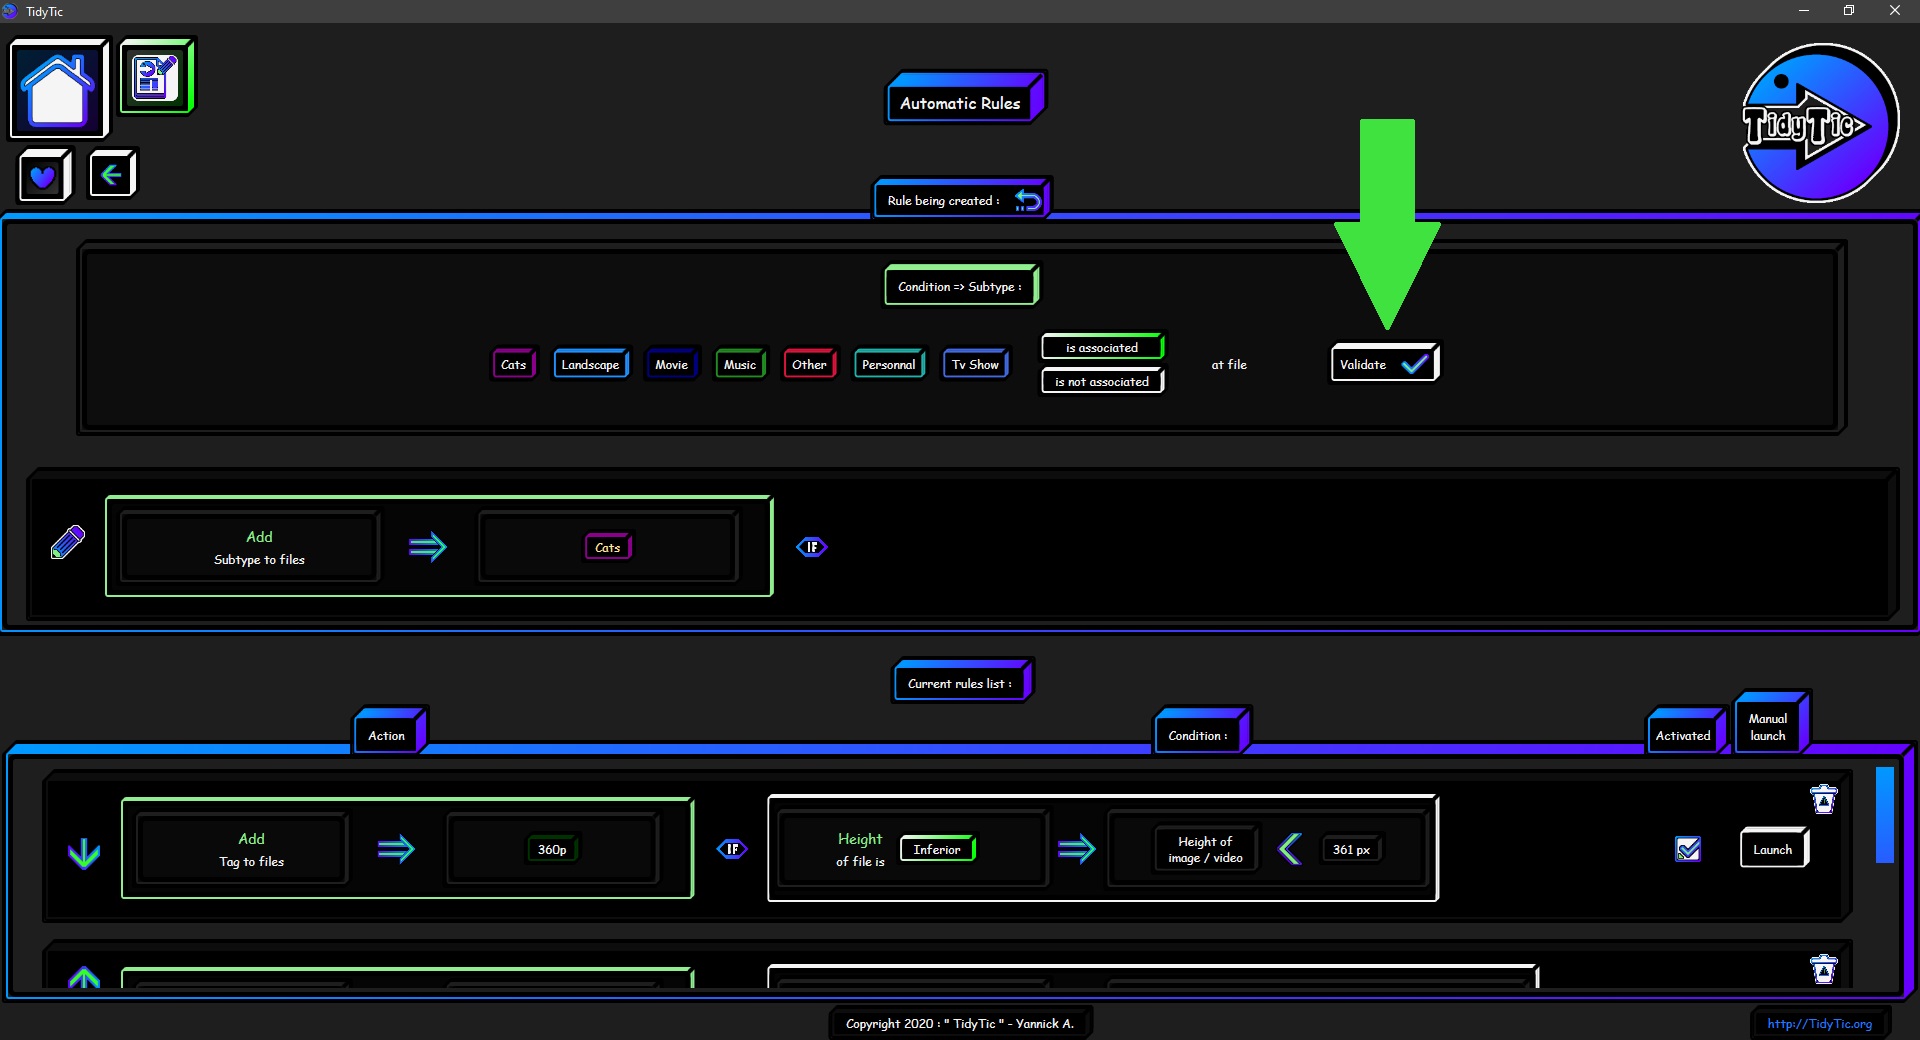Click the blue heart favorites icon
The width and height of the screenshot is (1920, 1040).
pyautogui.click(x=43, y=176)
